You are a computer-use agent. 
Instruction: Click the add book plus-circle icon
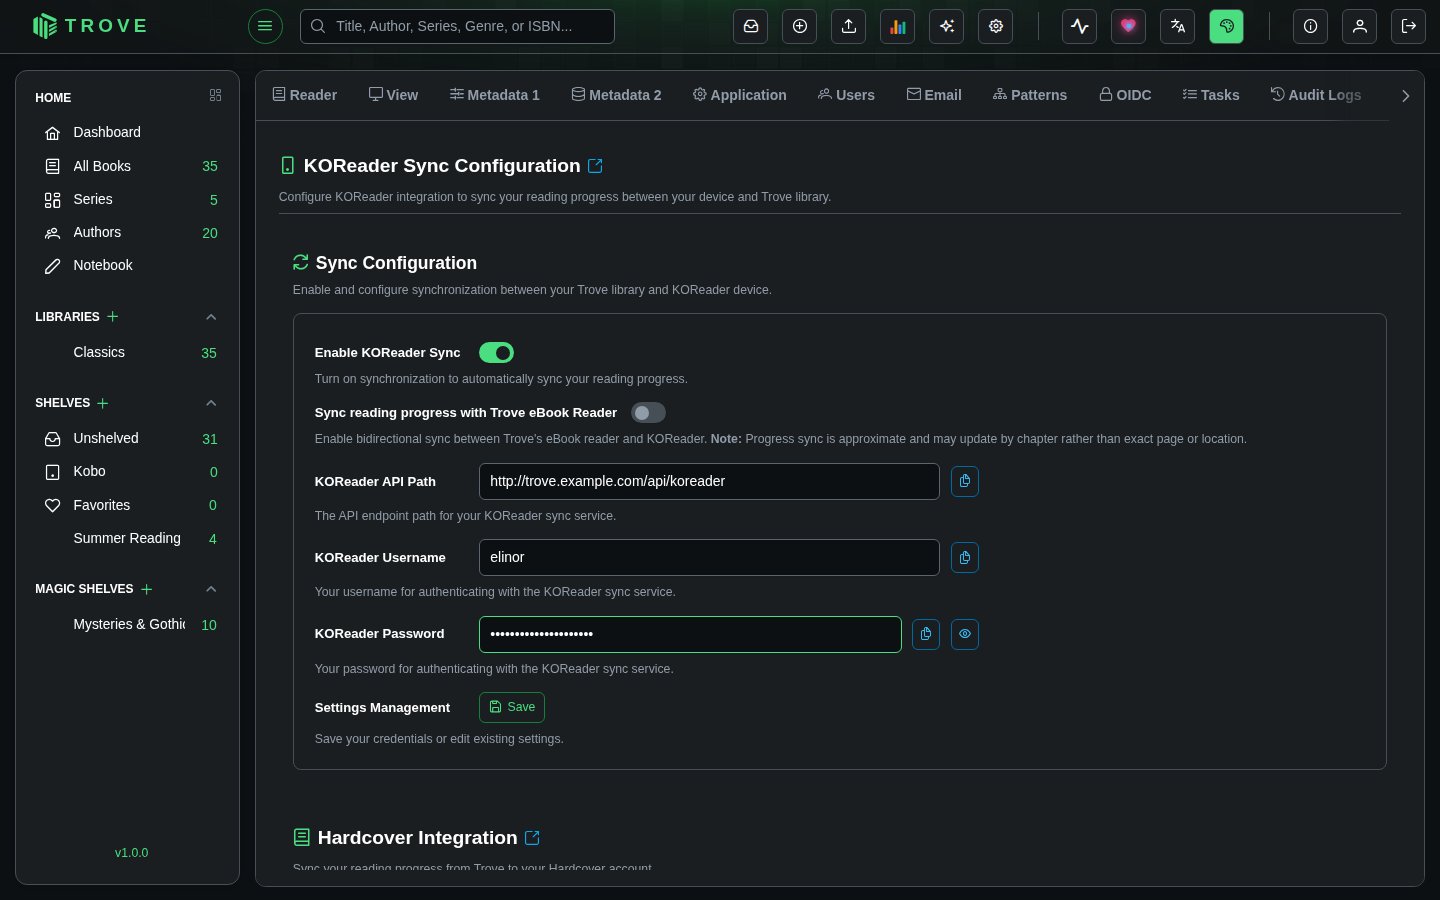click(800, 27)
